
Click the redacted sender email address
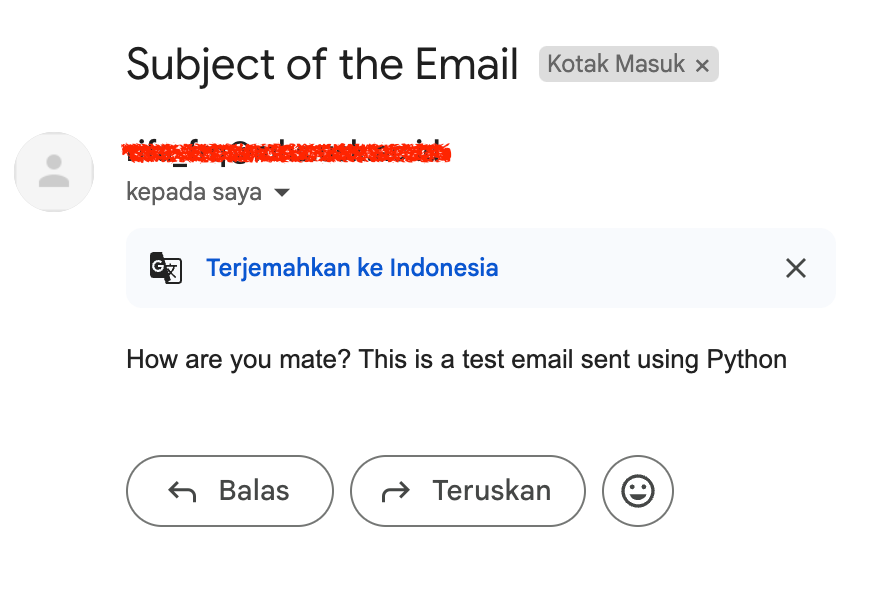pyautogui.click(x=286, y=153)
